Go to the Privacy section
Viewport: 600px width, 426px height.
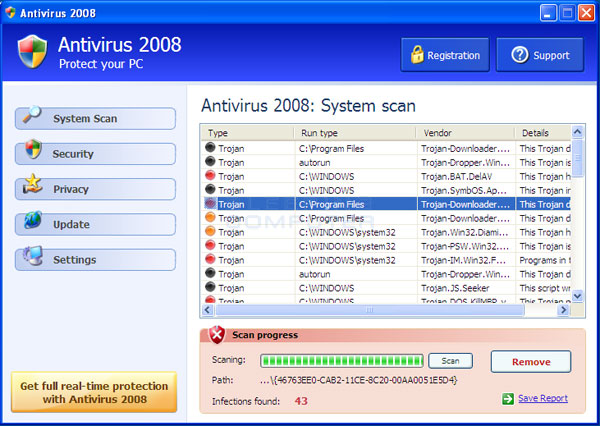[95, 189]
